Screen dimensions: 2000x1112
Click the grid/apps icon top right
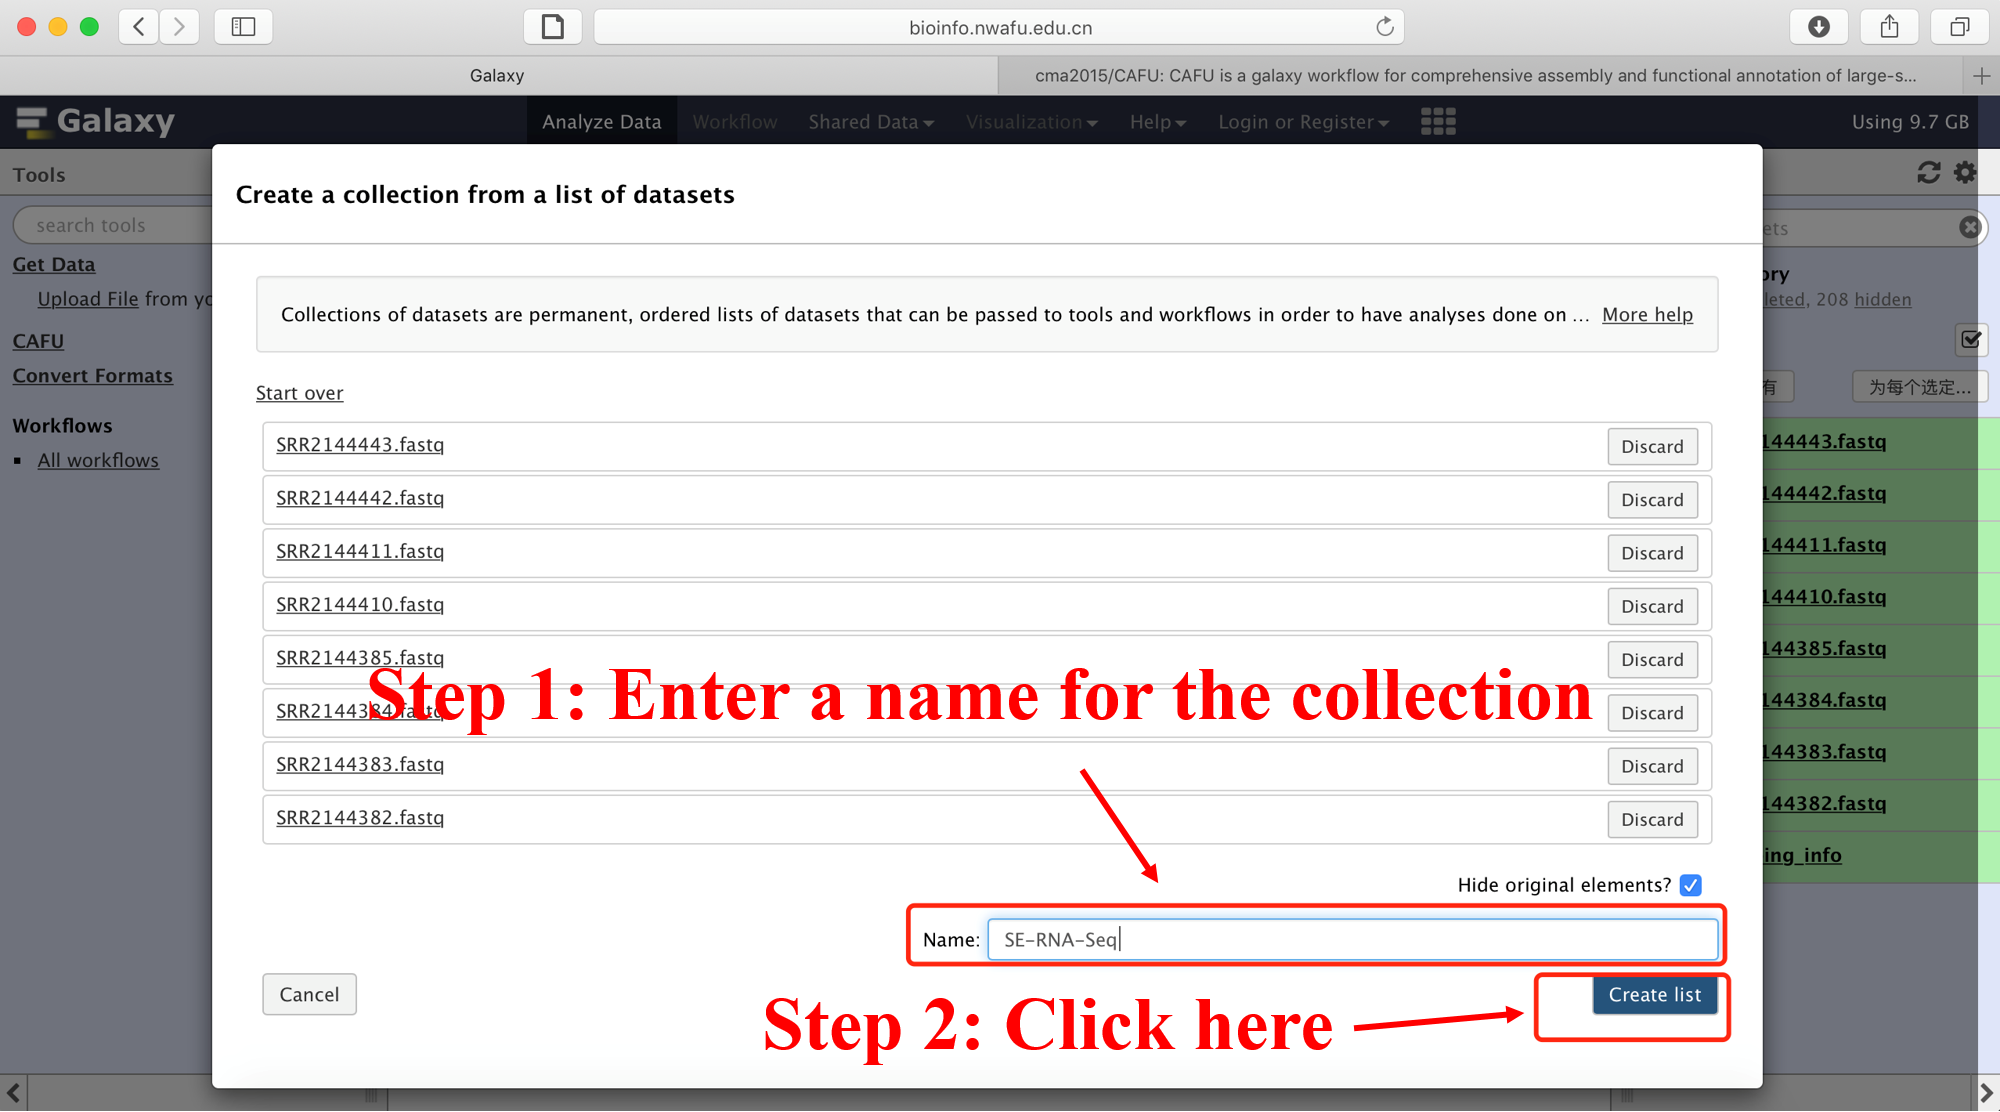tap(1439, 122)
